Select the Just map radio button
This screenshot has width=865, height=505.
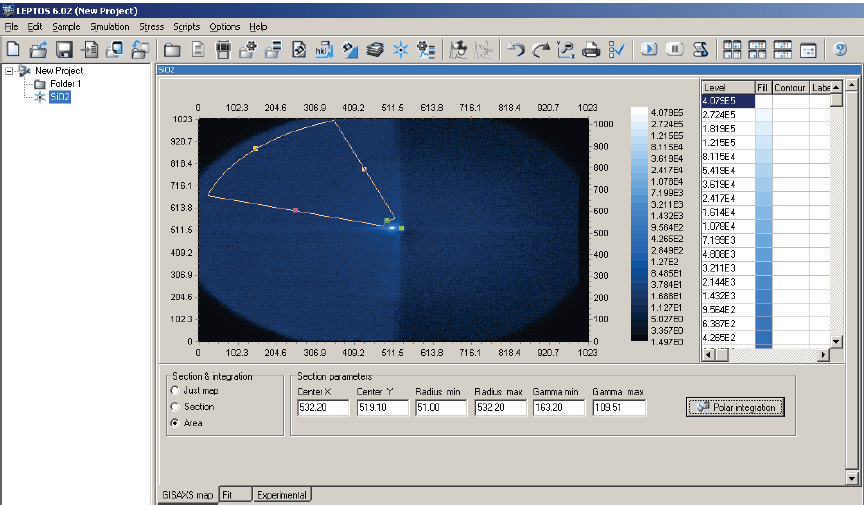coord(176,390)
